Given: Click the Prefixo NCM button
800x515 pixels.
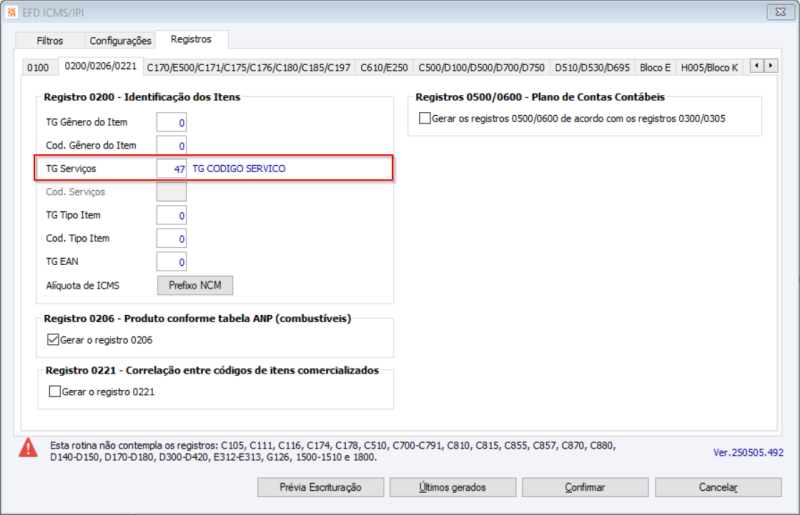Looking at the screenshot, I should coord(195,285).
